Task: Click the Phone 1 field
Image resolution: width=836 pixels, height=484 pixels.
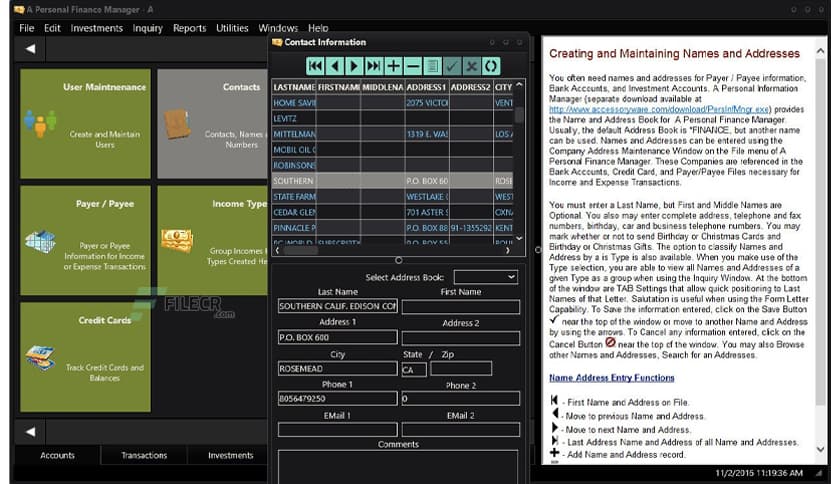Action: click(x=337, y=398)
